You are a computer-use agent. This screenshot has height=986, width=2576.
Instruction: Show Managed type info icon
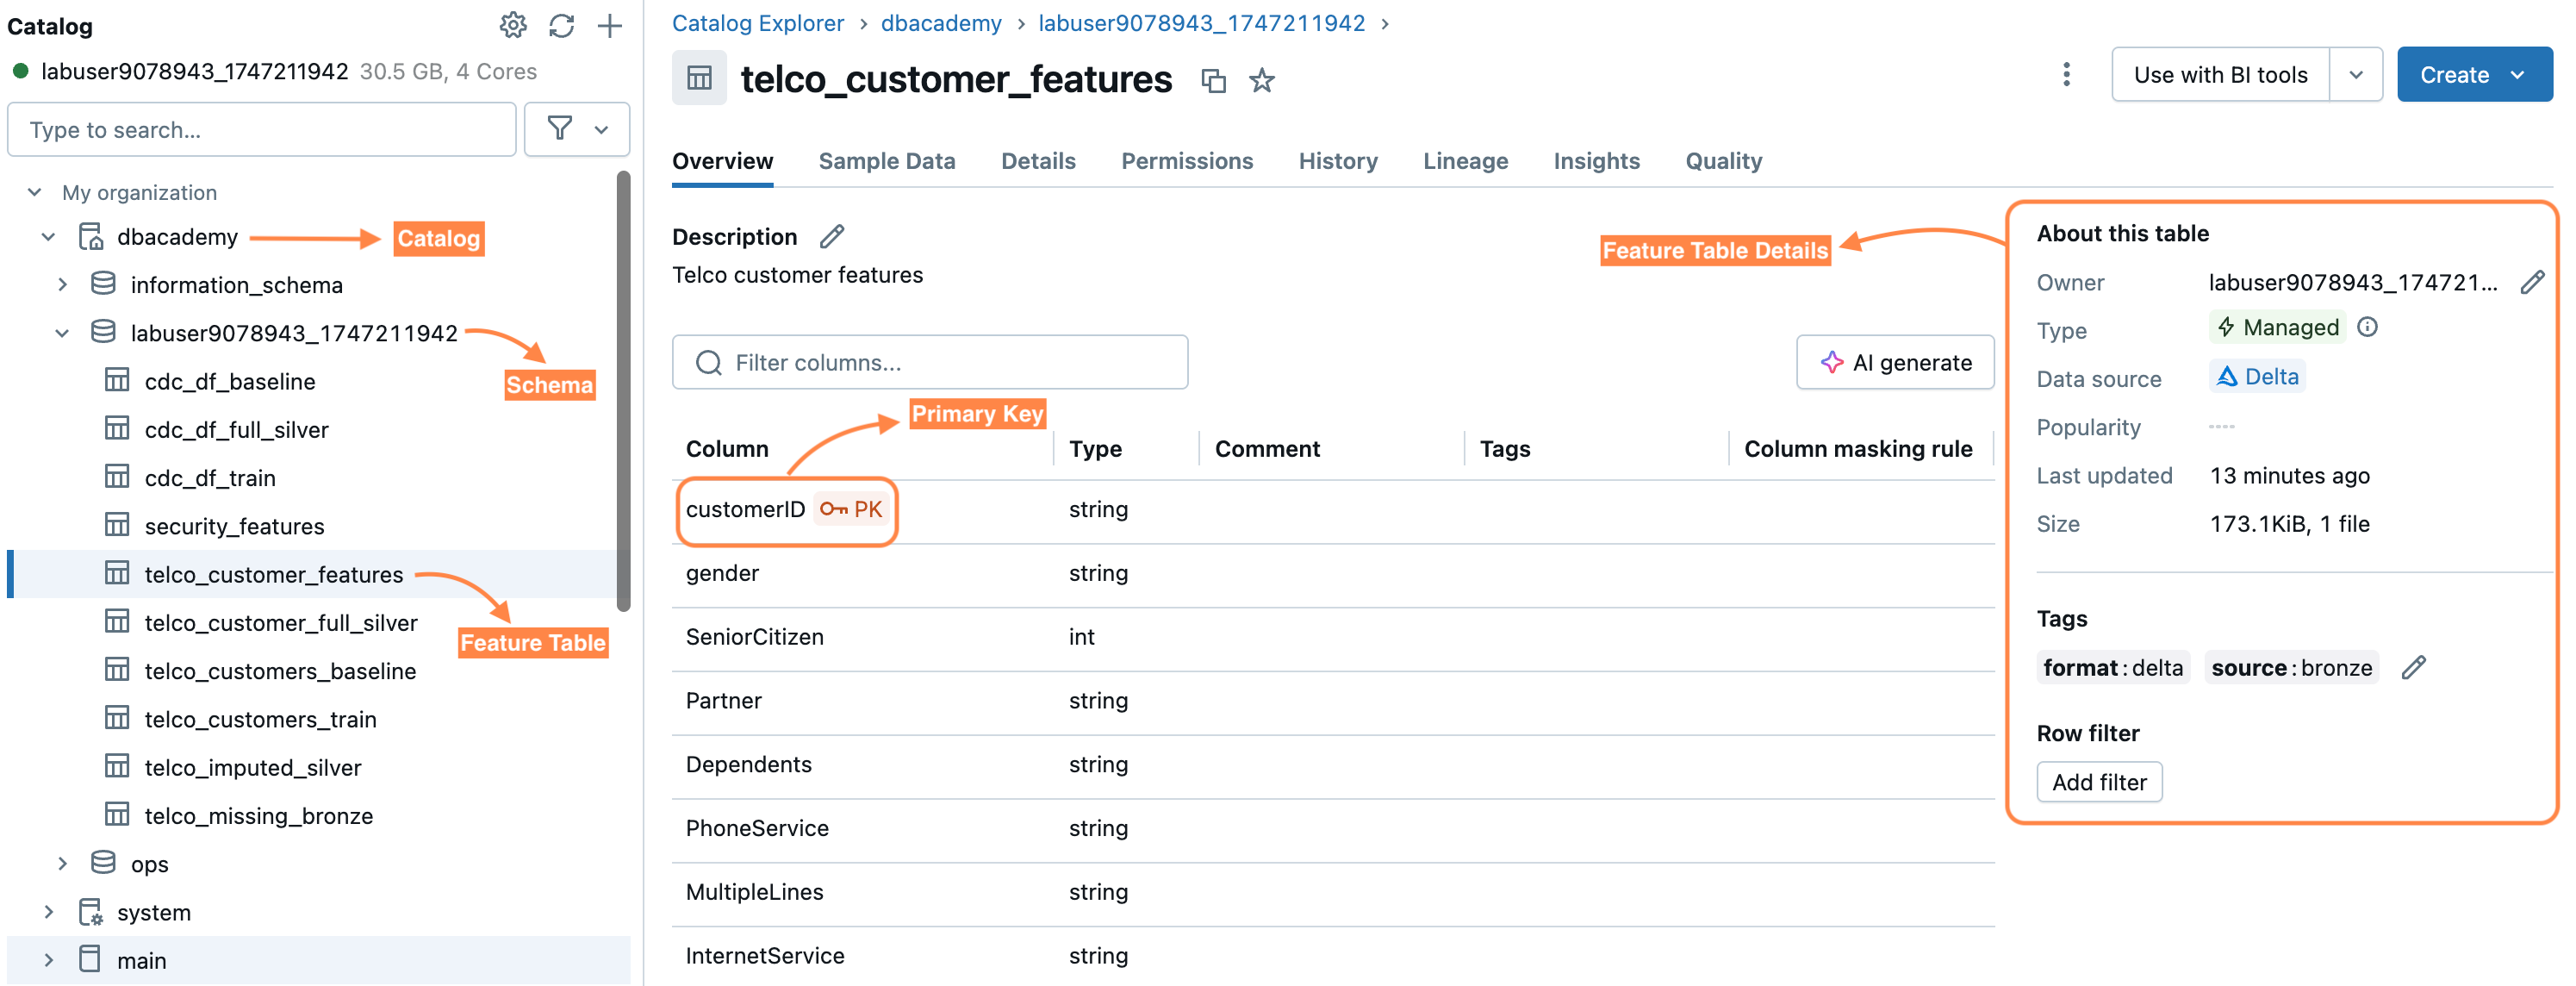2367,327
